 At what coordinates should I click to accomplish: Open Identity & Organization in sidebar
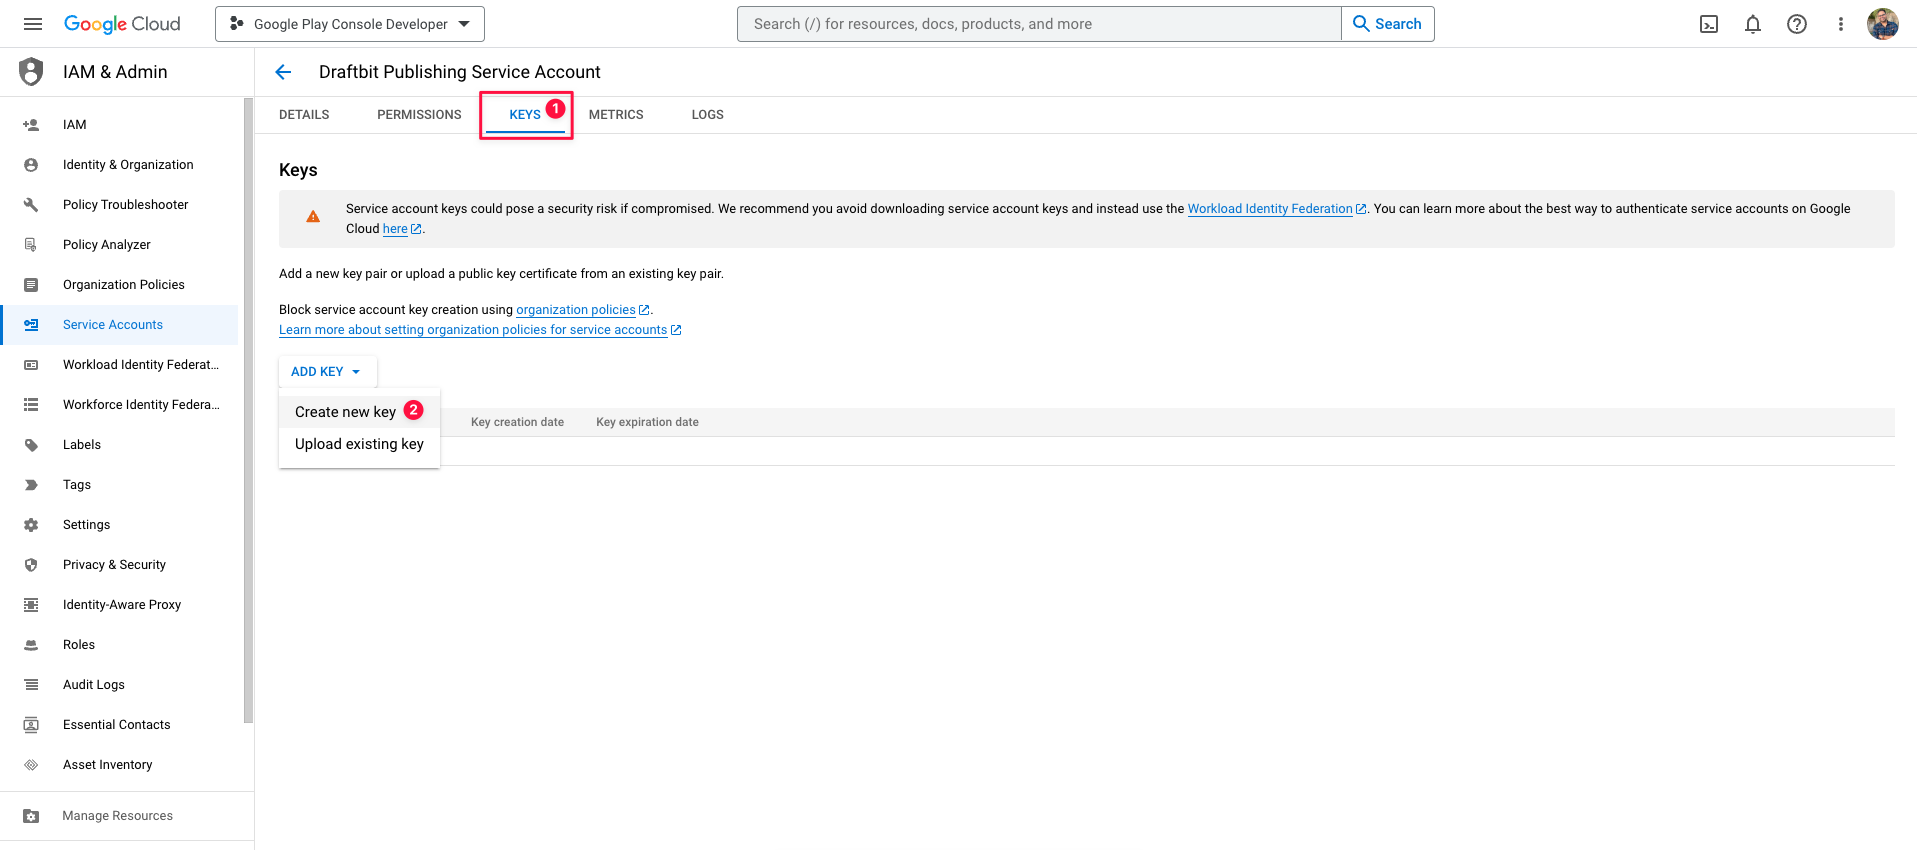click(x=119, y=165)
